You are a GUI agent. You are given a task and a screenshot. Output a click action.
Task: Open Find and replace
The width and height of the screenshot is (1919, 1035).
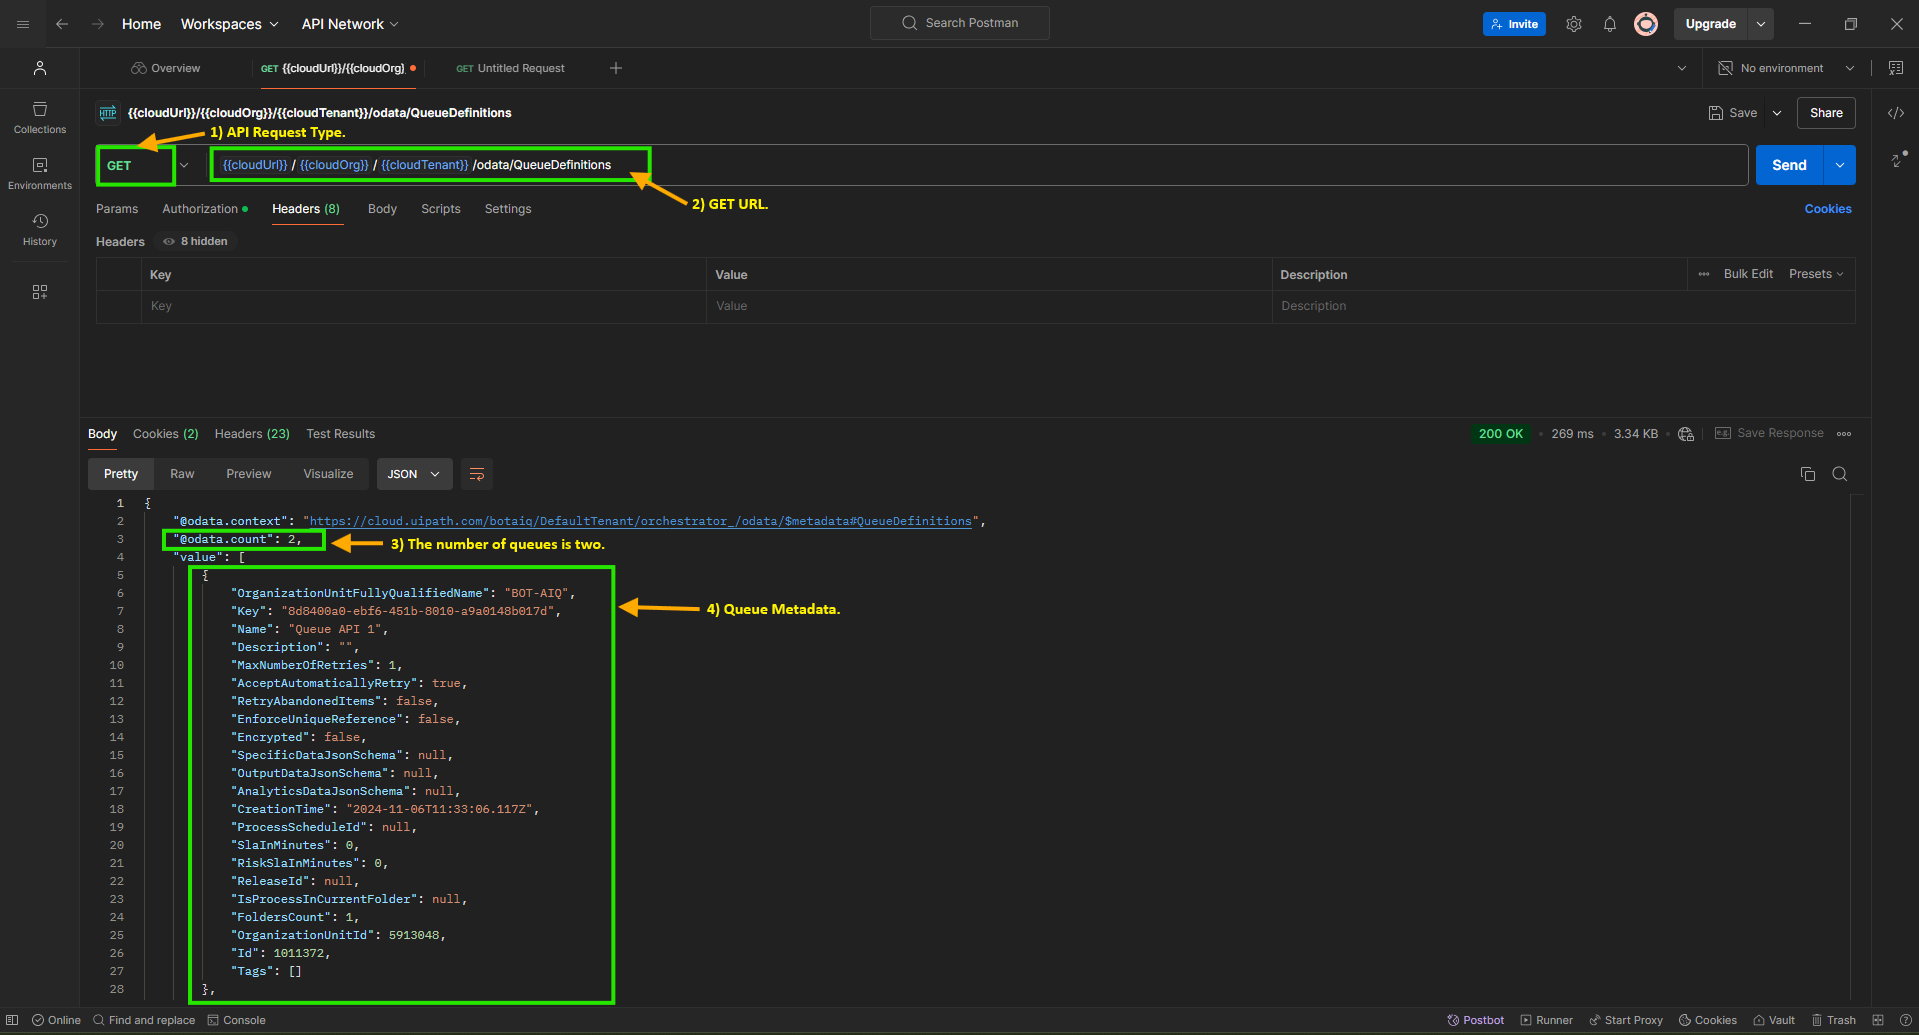pos(144,1020)
